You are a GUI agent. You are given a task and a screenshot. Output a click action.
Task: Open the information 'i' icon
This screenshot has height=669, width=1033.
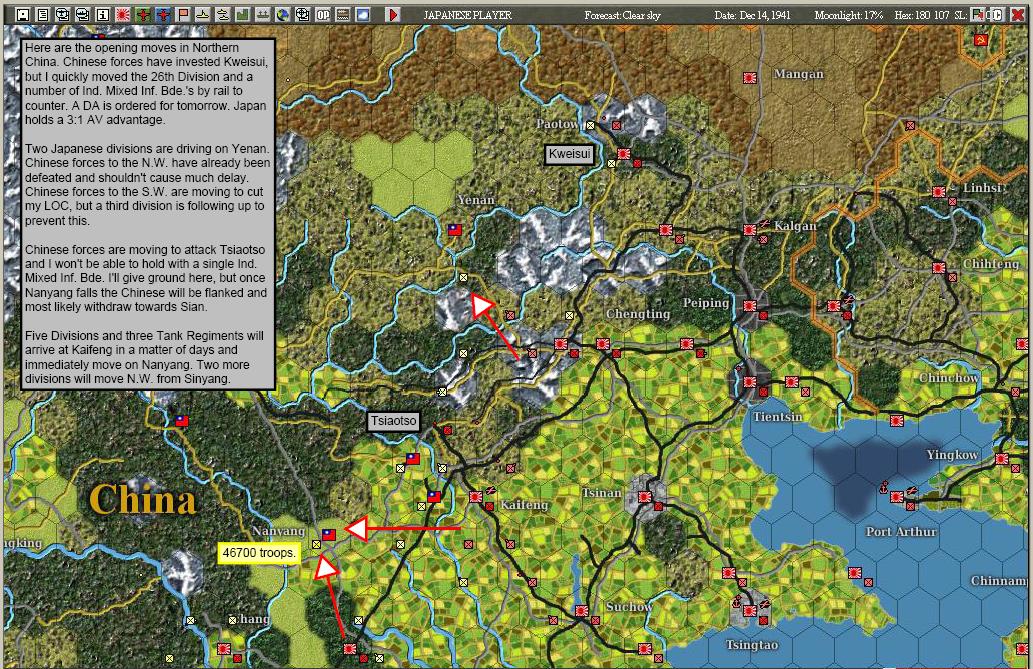pyautogui.click(x=103, y=14)
